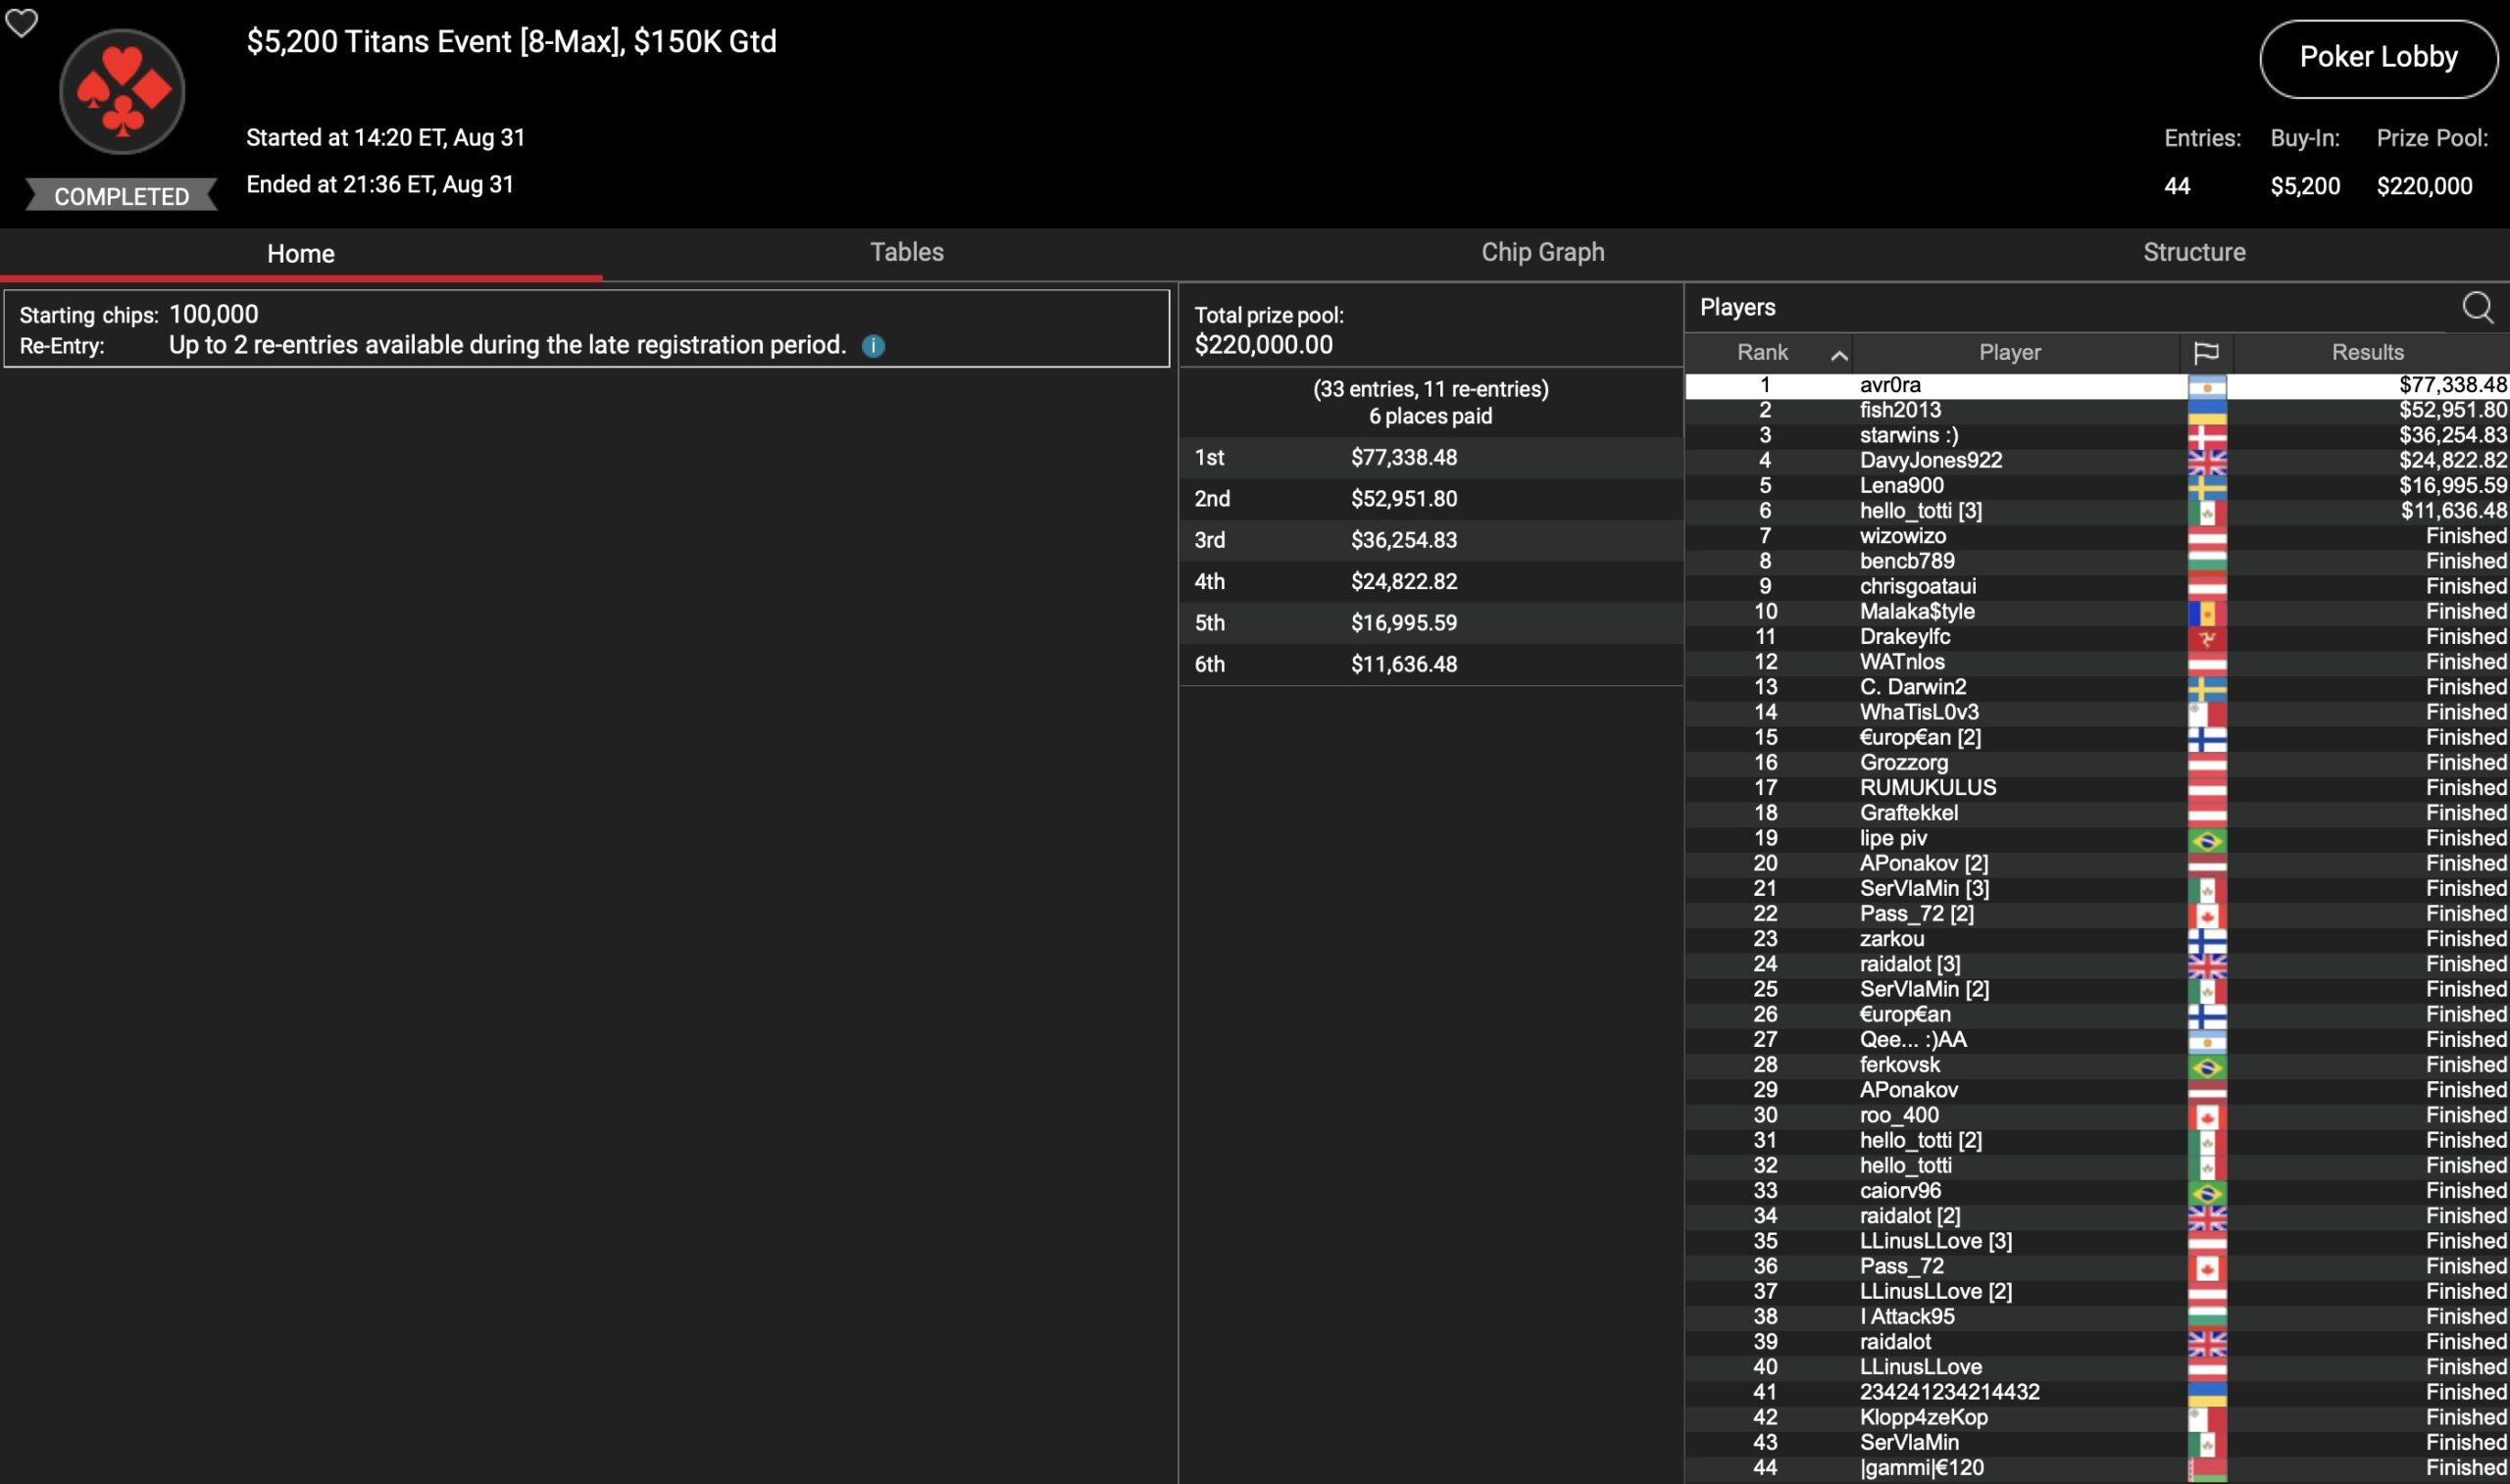Viewport: 2510px width, 1484px height.
Task: Switch to the Tables tab
Action: [x=906, y=253]
